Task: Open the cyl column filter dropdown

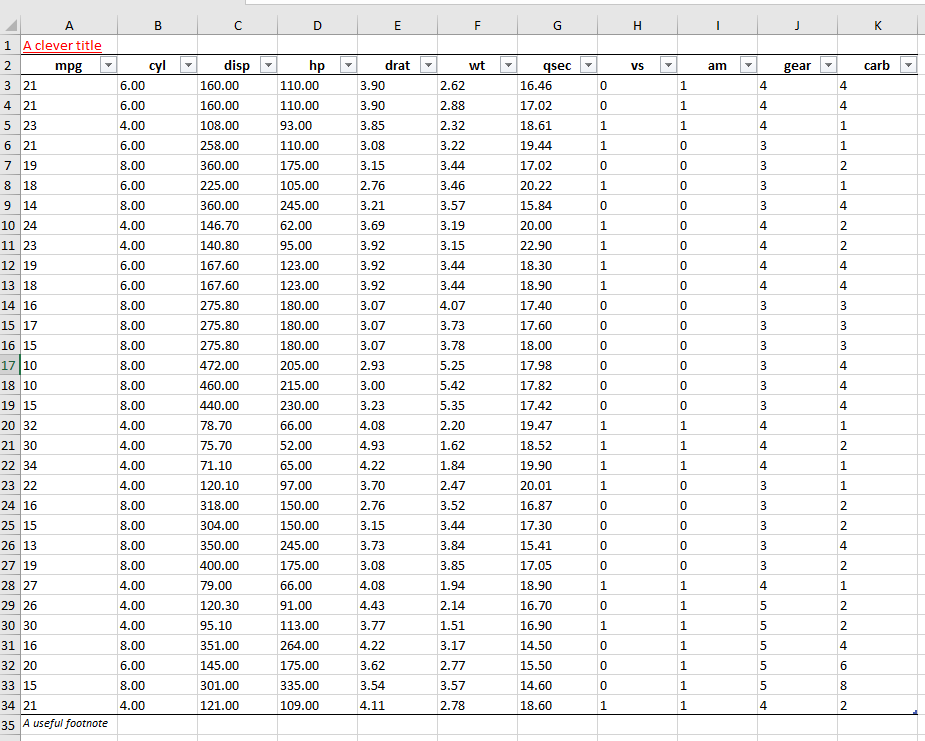Action: [x=188, y=65]
